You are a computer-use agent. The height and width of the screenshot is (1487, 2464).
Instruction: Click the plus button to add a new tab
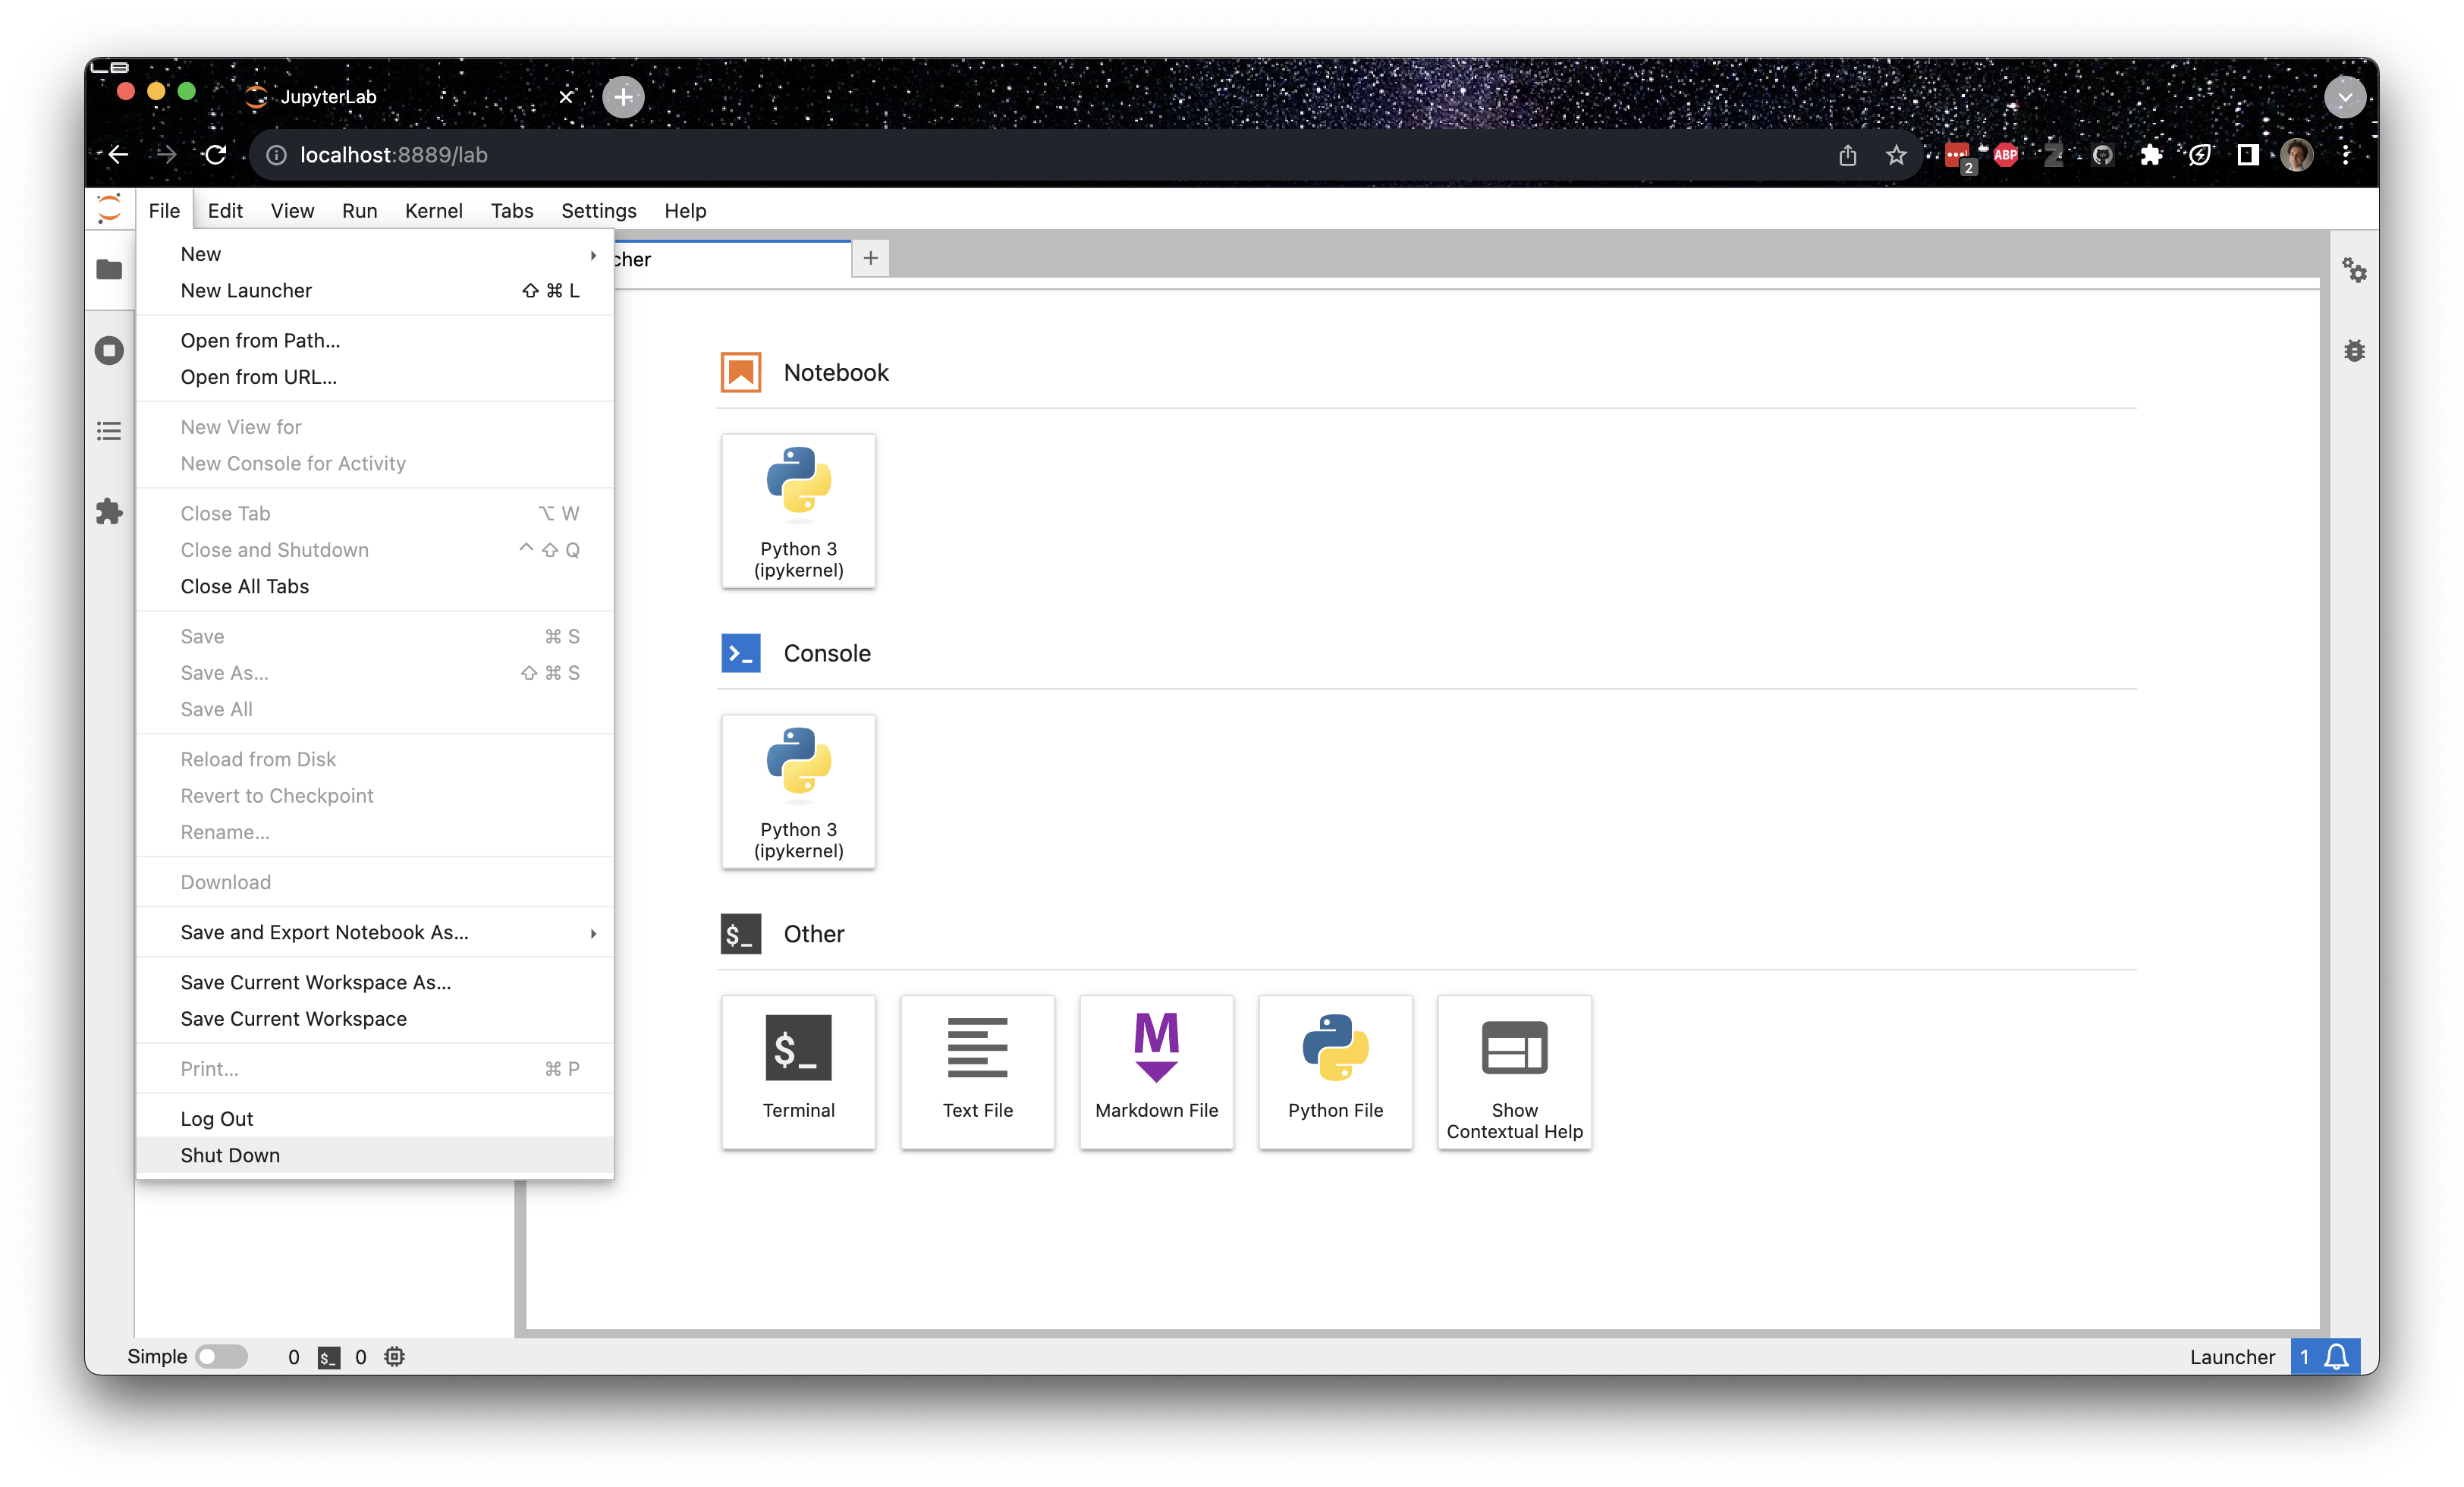click(x=869, y=258)
